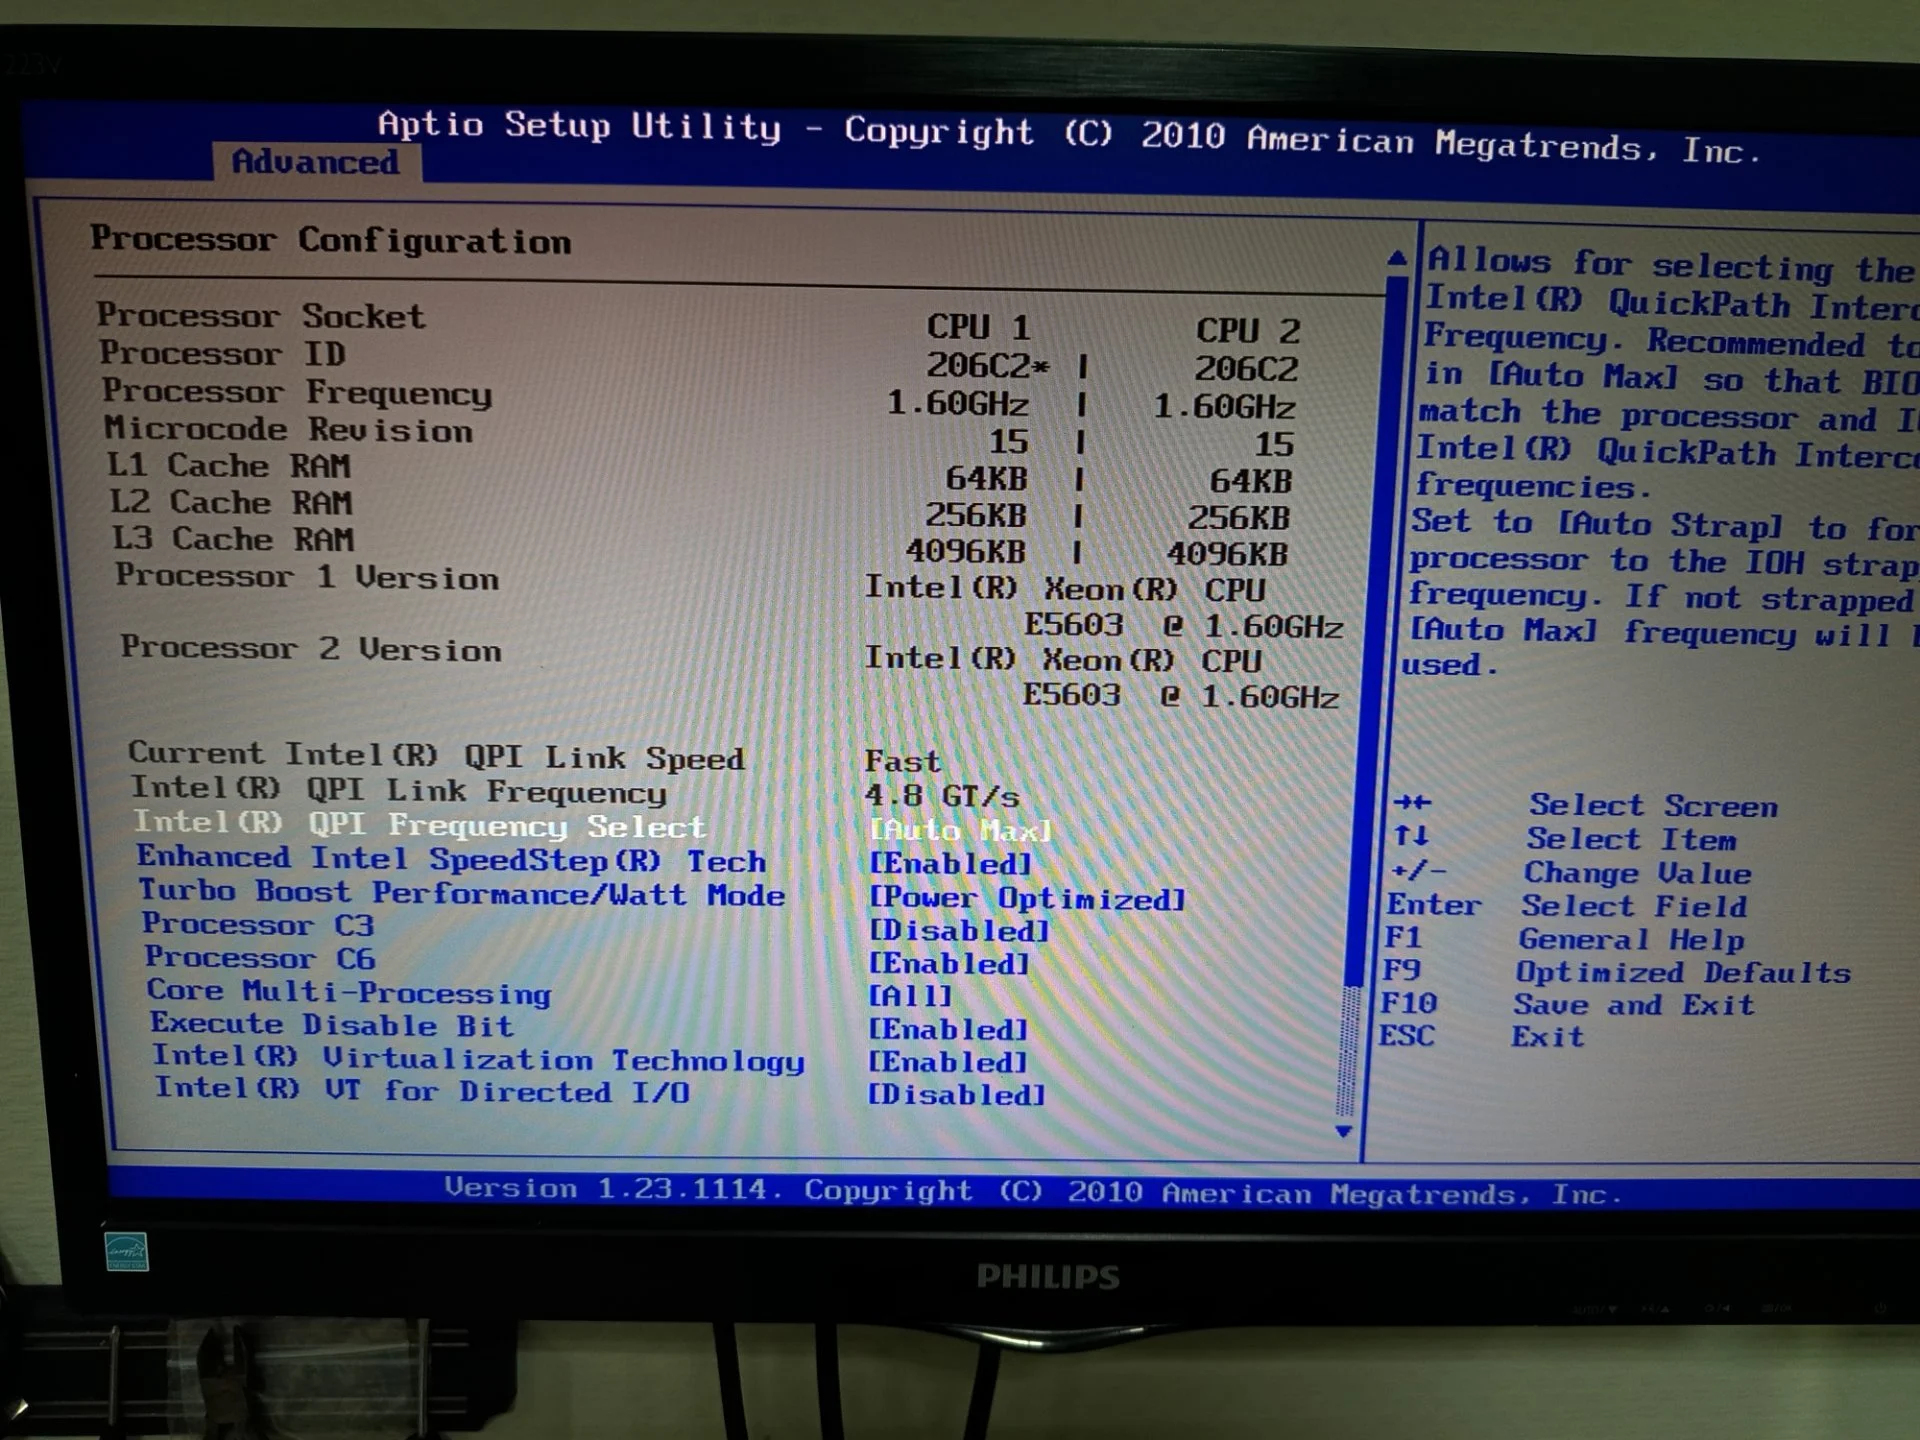Click the Current Intel(R) QPI Link Speed label

[436, 756]
